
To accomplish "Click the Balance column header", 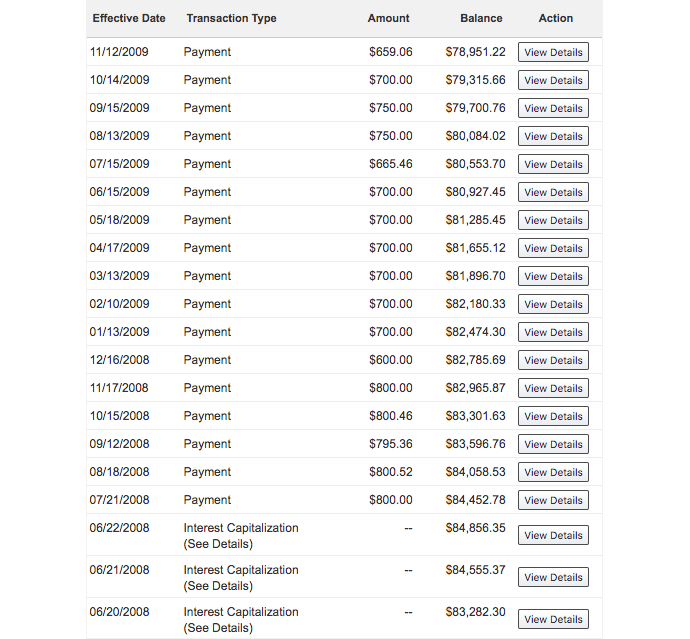I will 481,18.
